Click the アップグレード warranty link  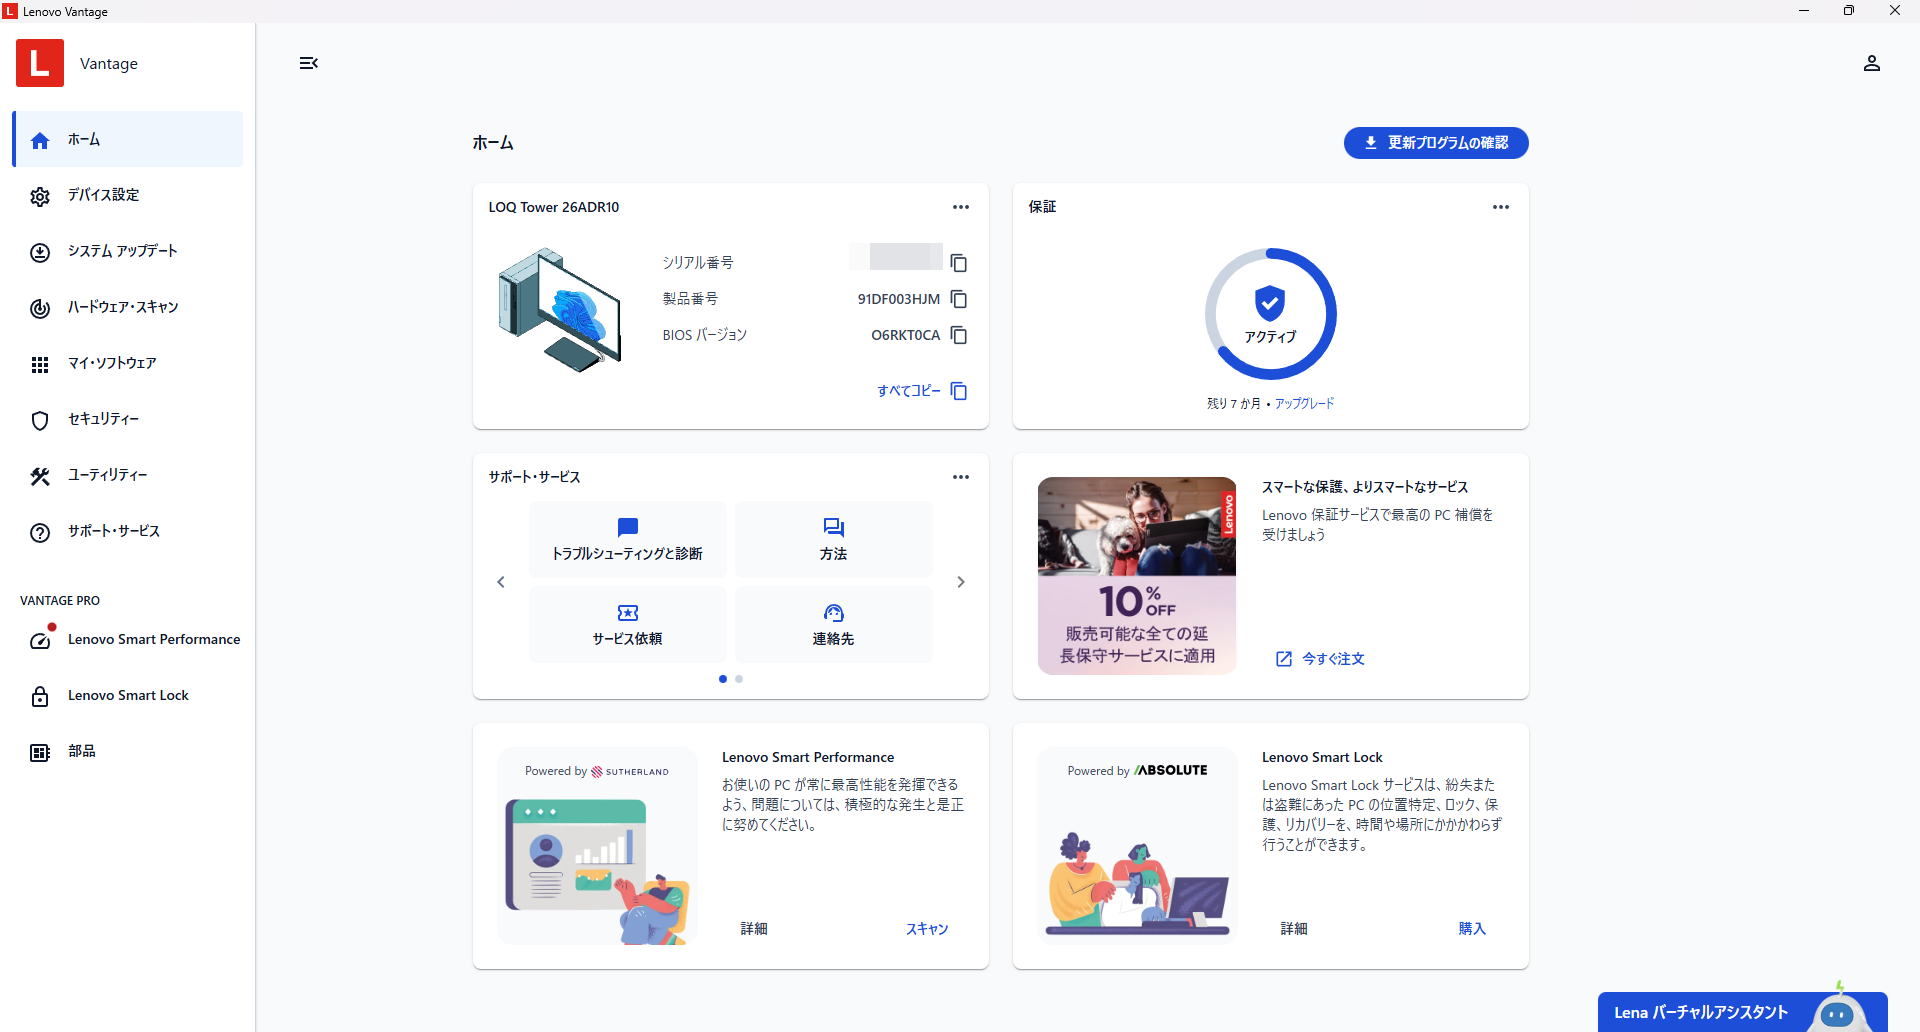point(1304,403)
